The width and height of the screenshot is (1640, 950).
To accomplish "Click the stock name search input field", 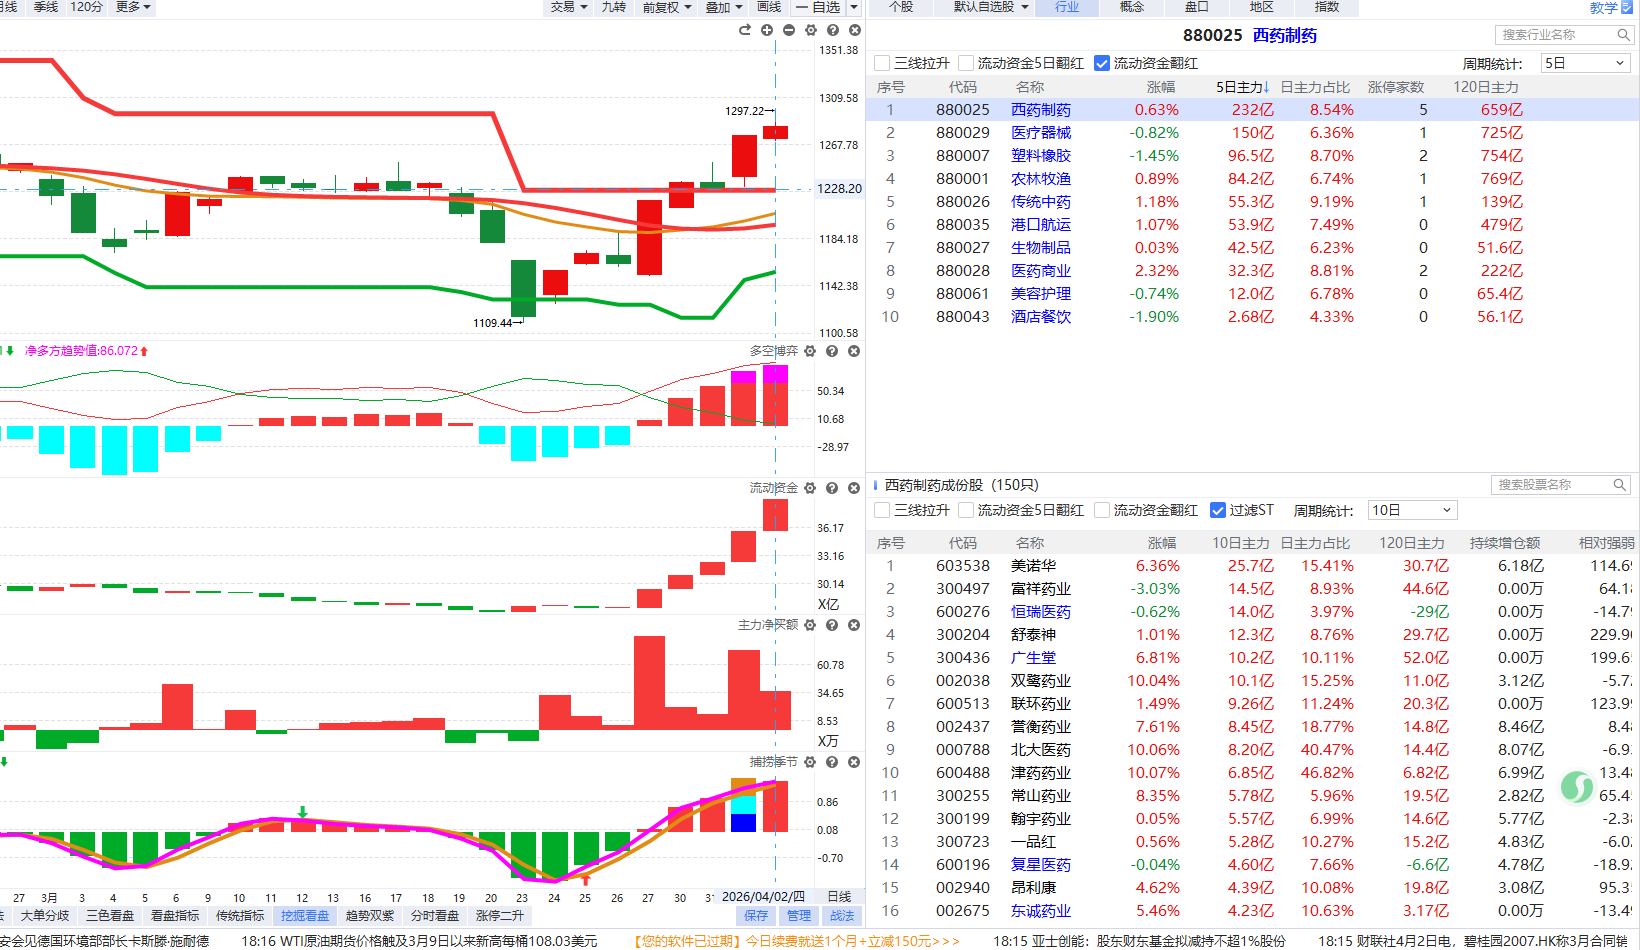I will (1552, 485).
